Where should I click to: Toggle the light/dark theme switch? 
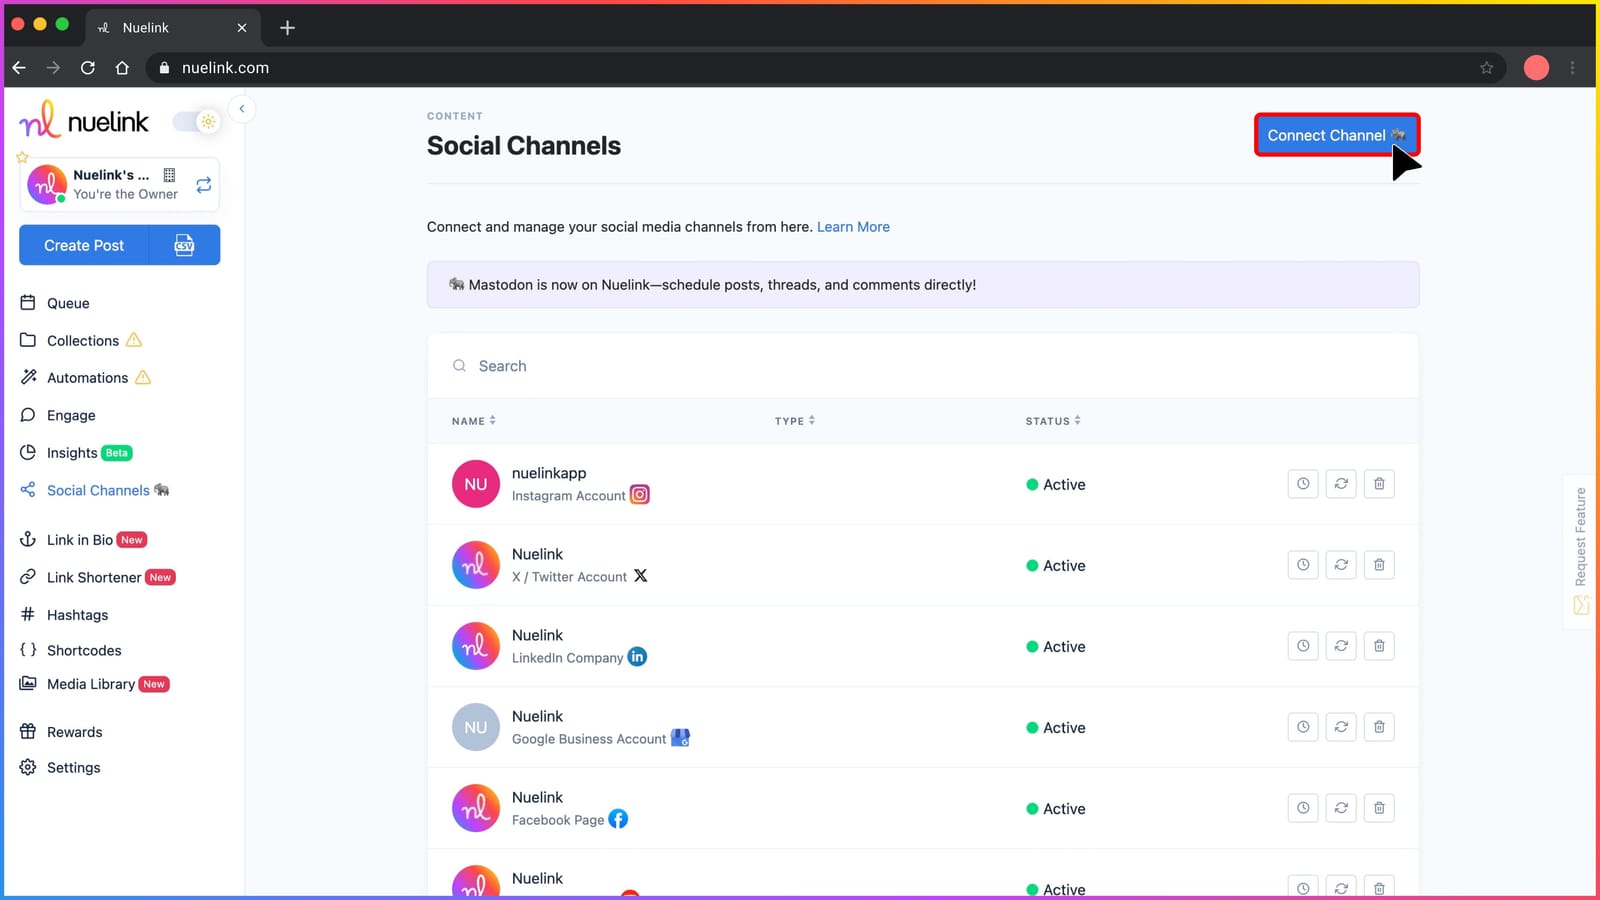(x=196, y=122)
